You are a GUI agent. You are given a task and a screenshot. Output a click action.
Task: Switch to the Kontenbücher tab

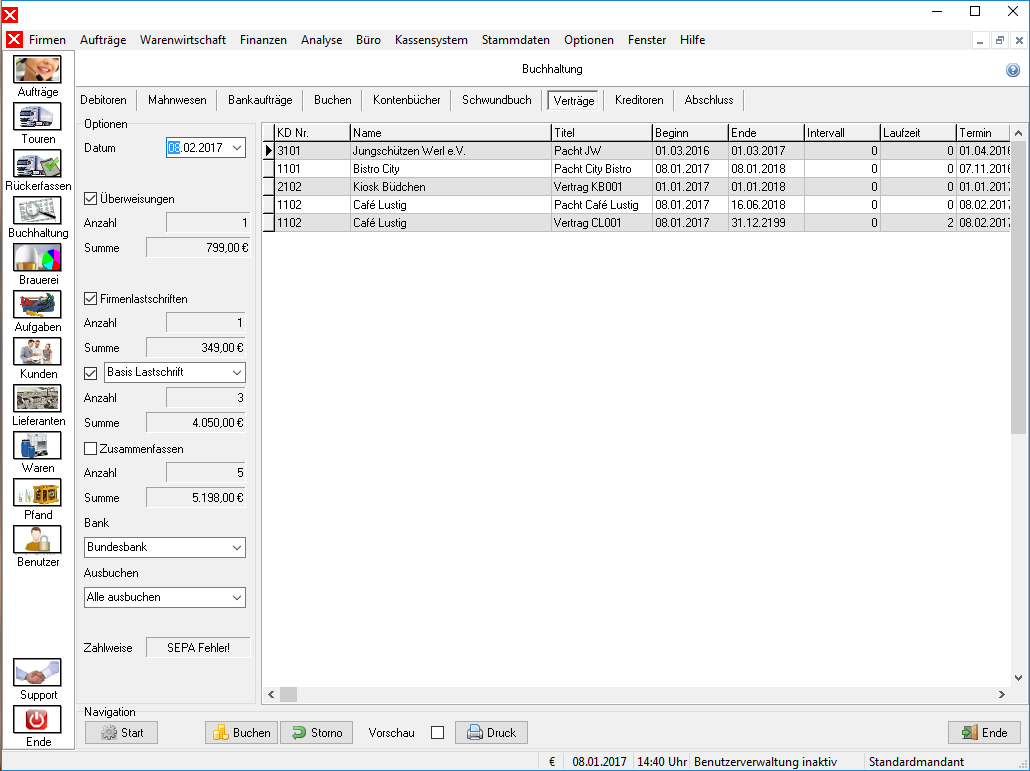(x=407, y=100)
